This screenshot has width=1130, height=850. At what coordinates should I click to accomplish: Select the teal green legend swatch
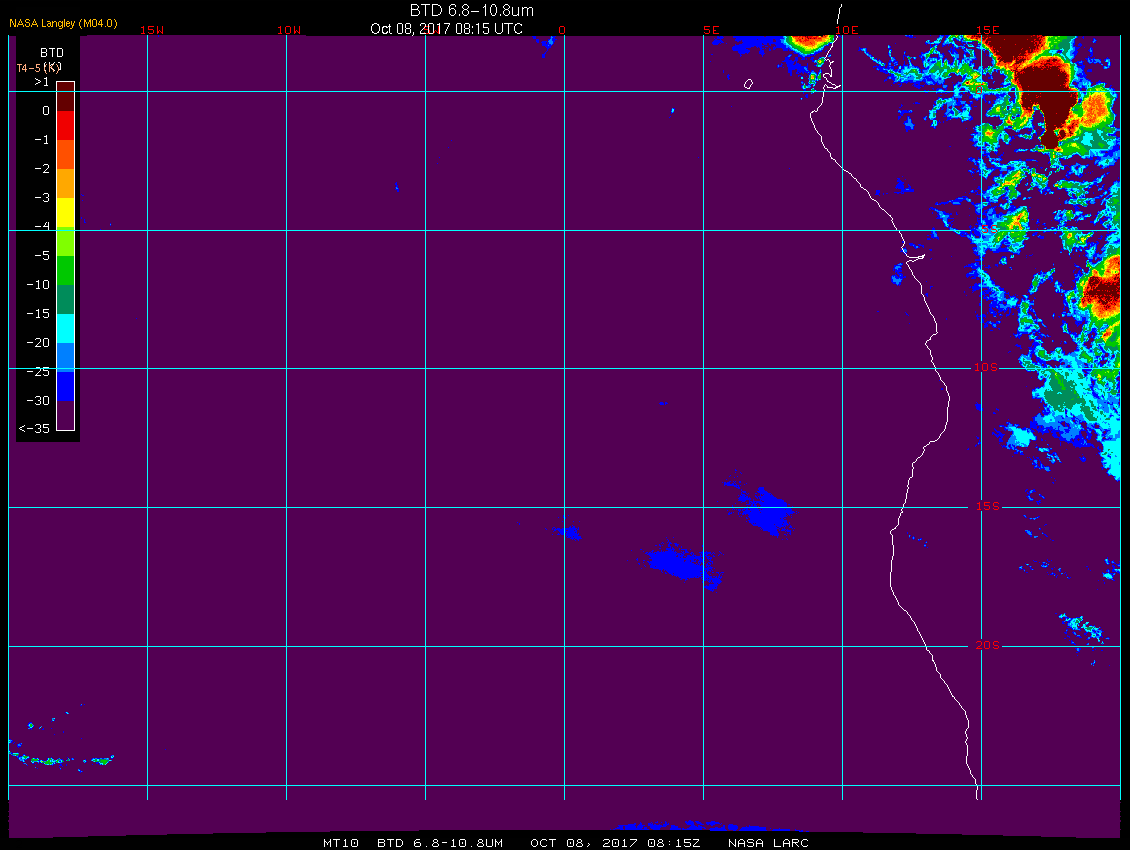coord(66,299)
